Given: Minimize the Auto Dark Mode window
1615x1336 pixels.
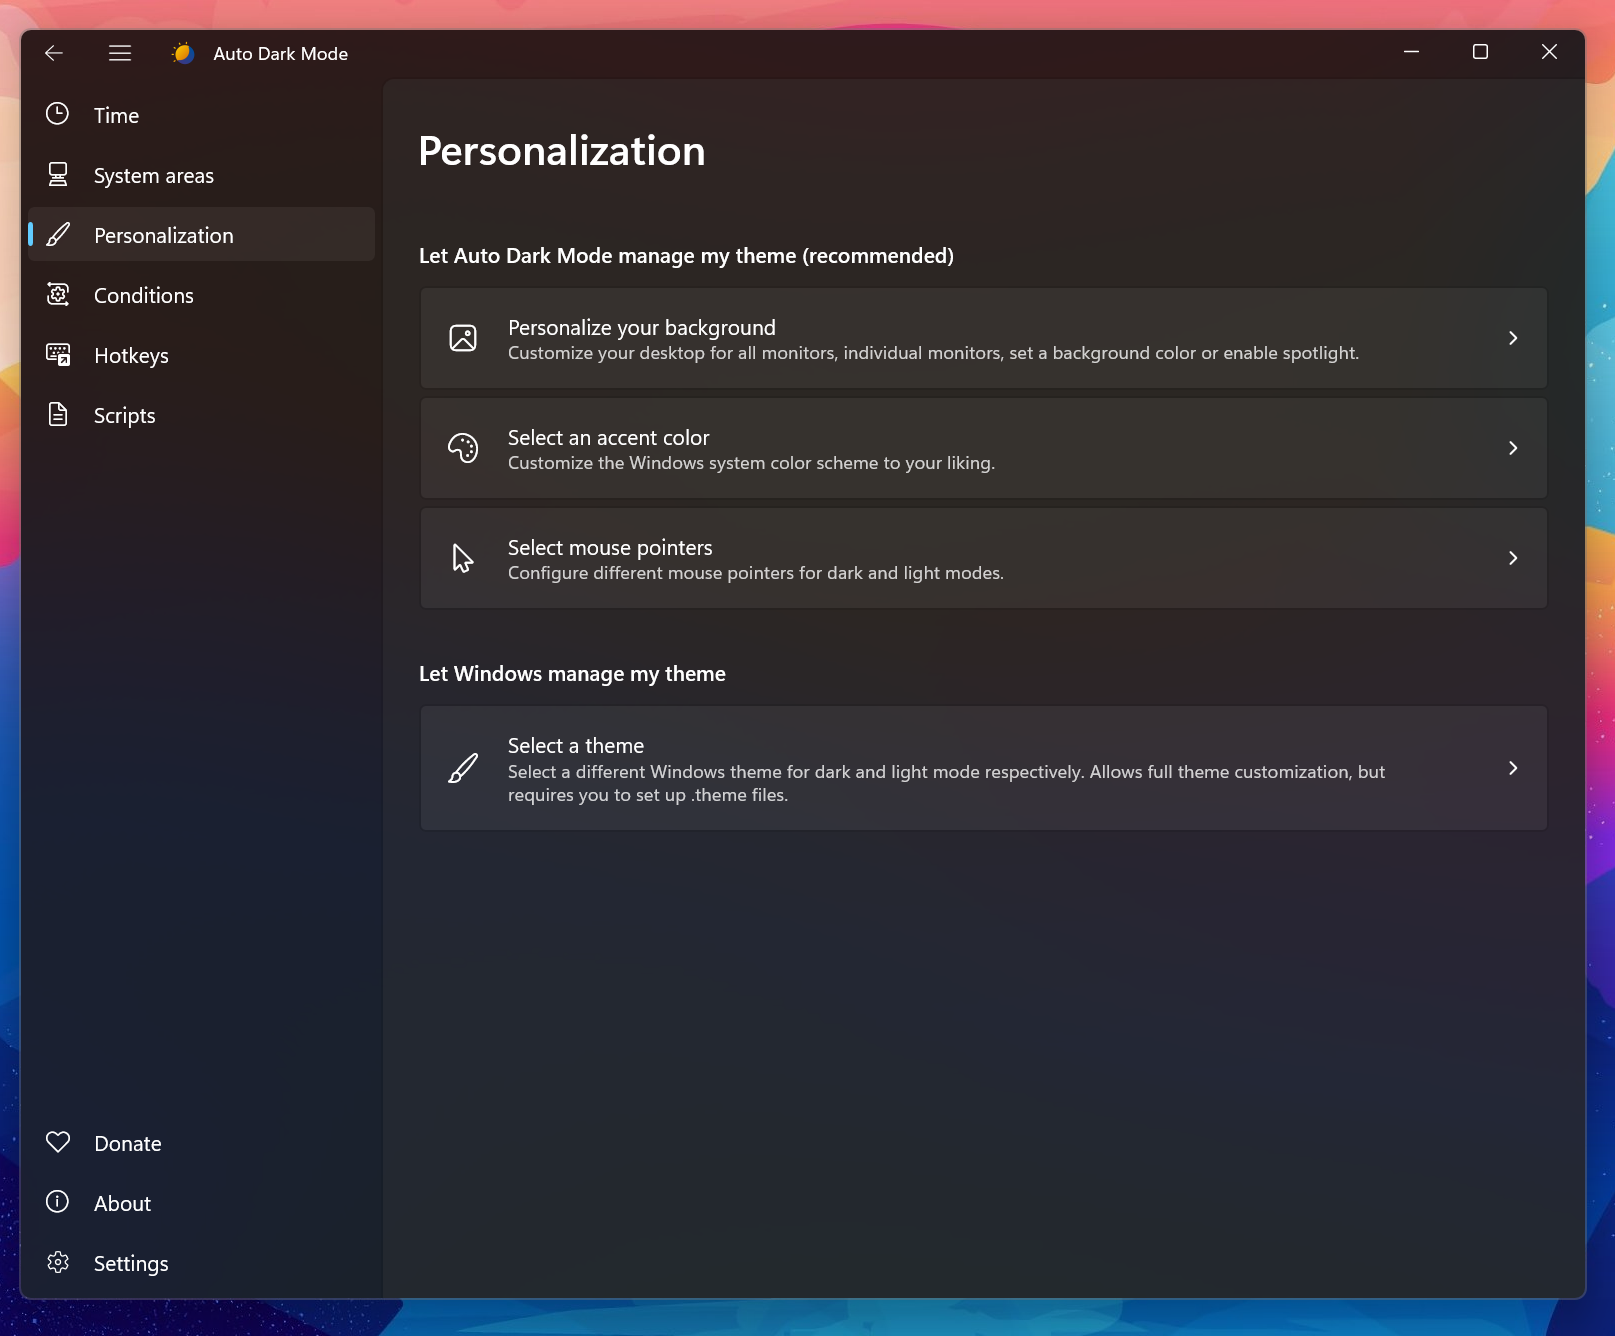Looking at the screenshot, I should (x=1411, y=52).
